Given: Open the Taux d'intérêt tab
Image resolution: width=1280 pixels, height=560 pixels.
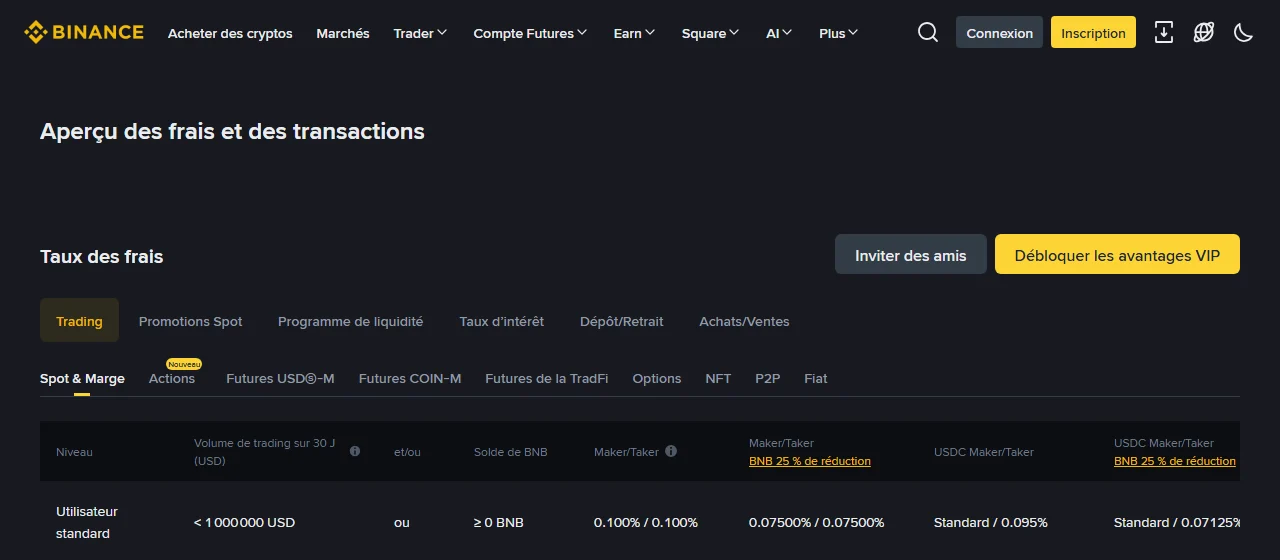Looking at the screenshot, I should pyautogui.click(x=502, y=321).
